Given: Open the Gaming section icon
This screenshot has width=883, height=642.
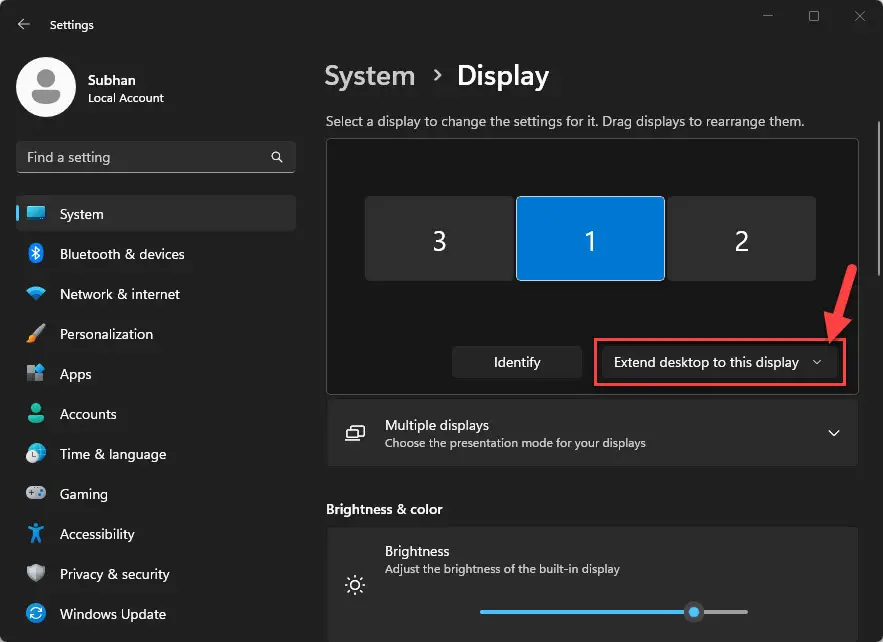Looking at the screenshot, I should [x=34, y=494].
